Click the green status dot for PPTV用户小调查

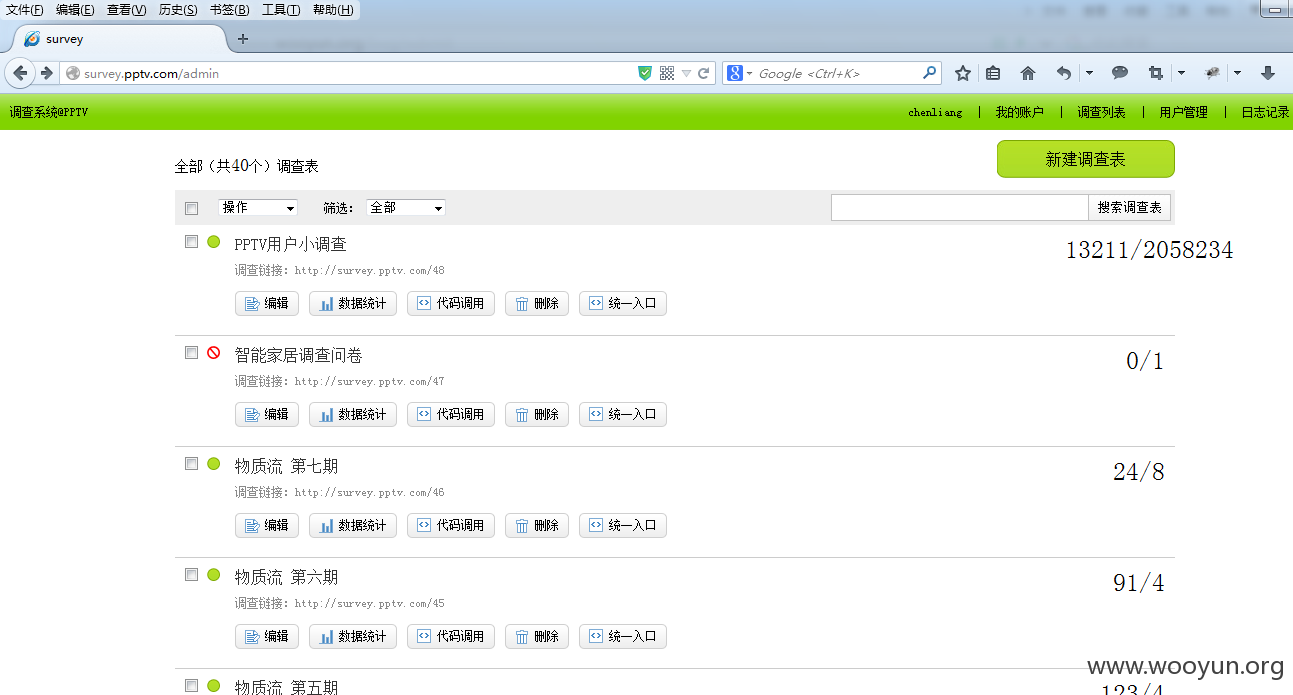pos(213,242)
